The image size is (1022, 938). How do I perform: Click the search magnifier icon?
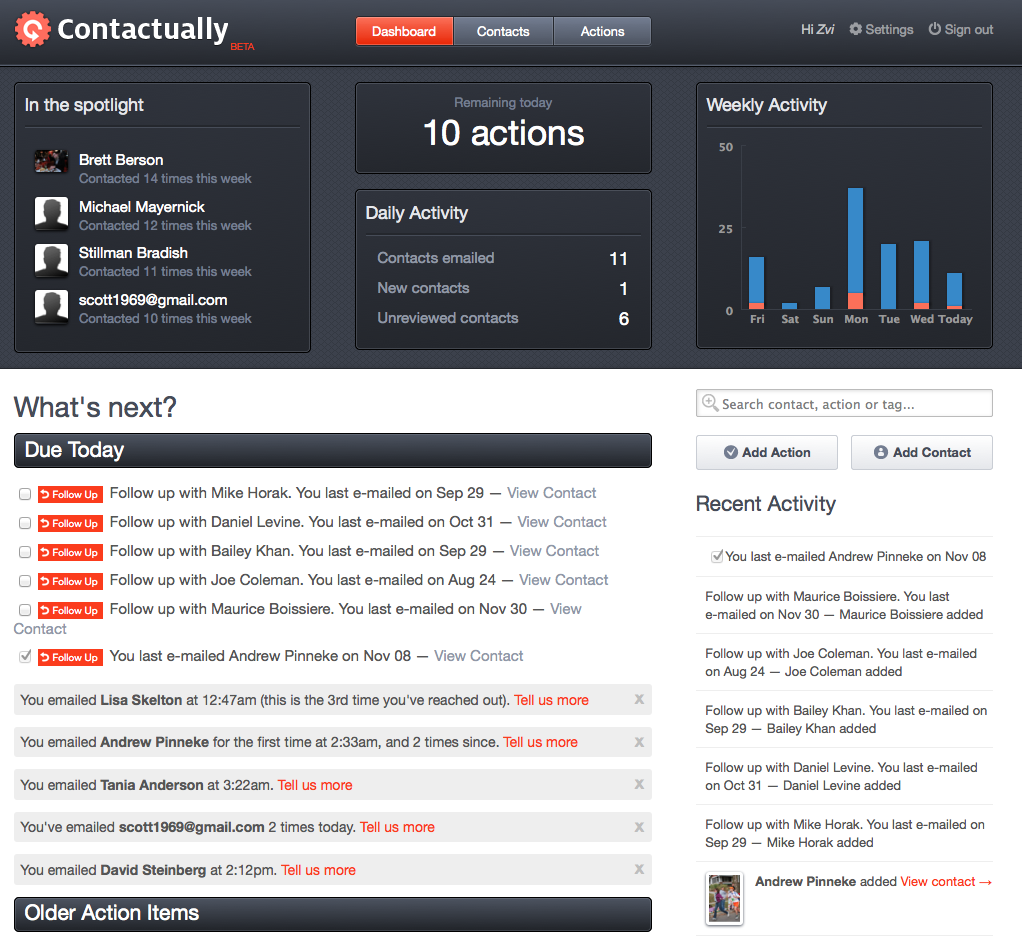tap(710, 403)
